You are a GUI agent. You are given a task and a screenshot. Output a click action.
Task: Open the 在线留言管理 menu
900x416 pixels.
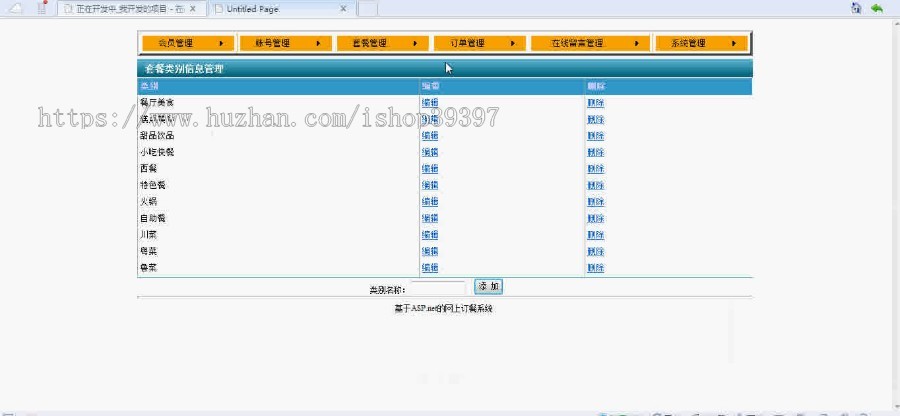click(590, 43)
